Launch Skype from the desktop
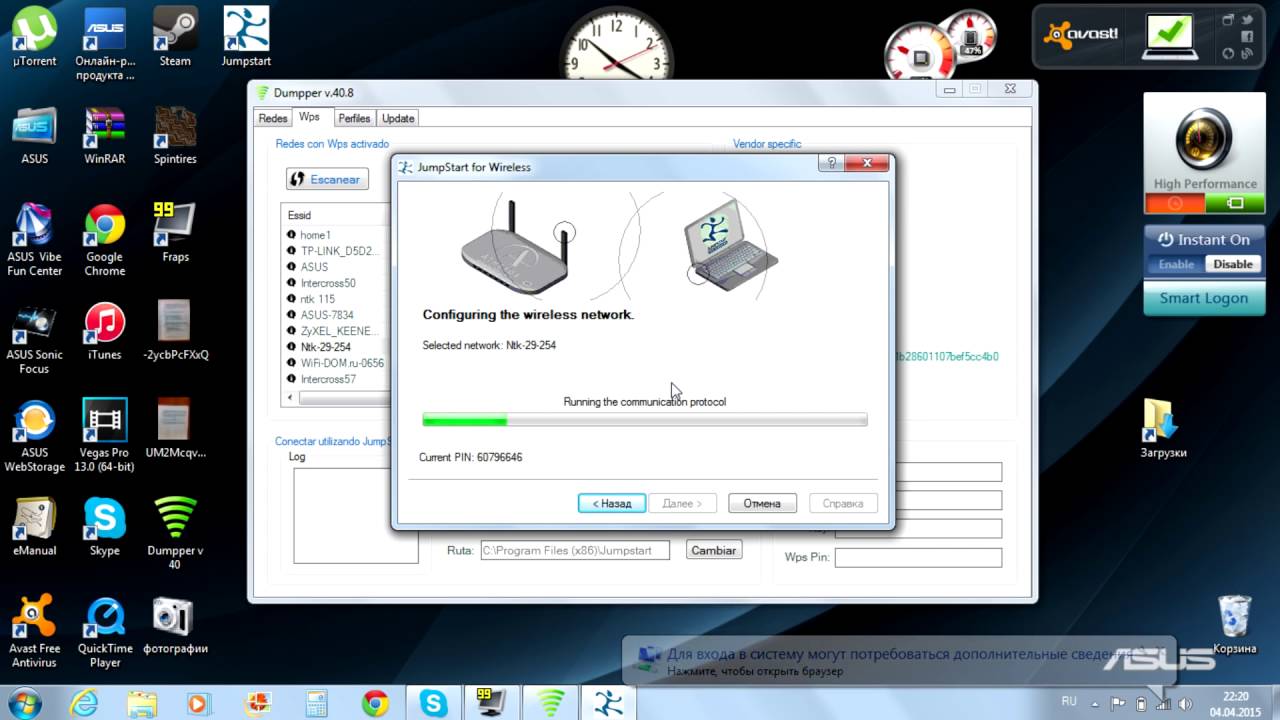 point(105,527)
